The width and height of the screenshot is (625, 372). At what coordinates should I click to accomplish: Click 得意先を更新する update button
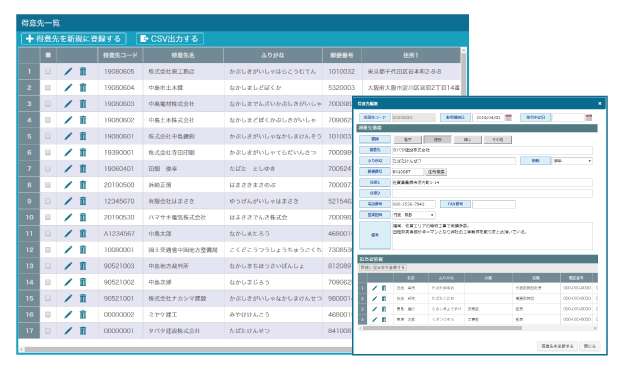coord(557,346)
